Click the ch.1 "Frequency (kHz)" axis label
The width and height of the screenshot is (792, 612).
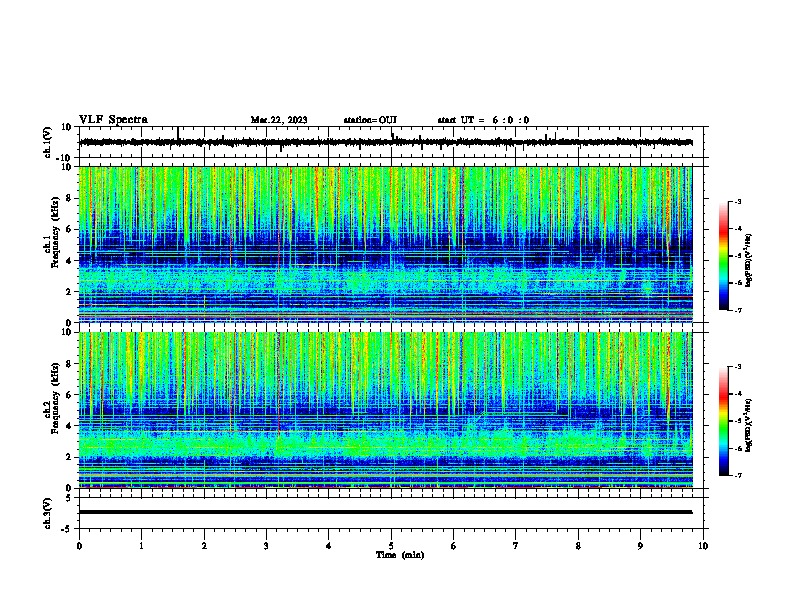point(55,232)
